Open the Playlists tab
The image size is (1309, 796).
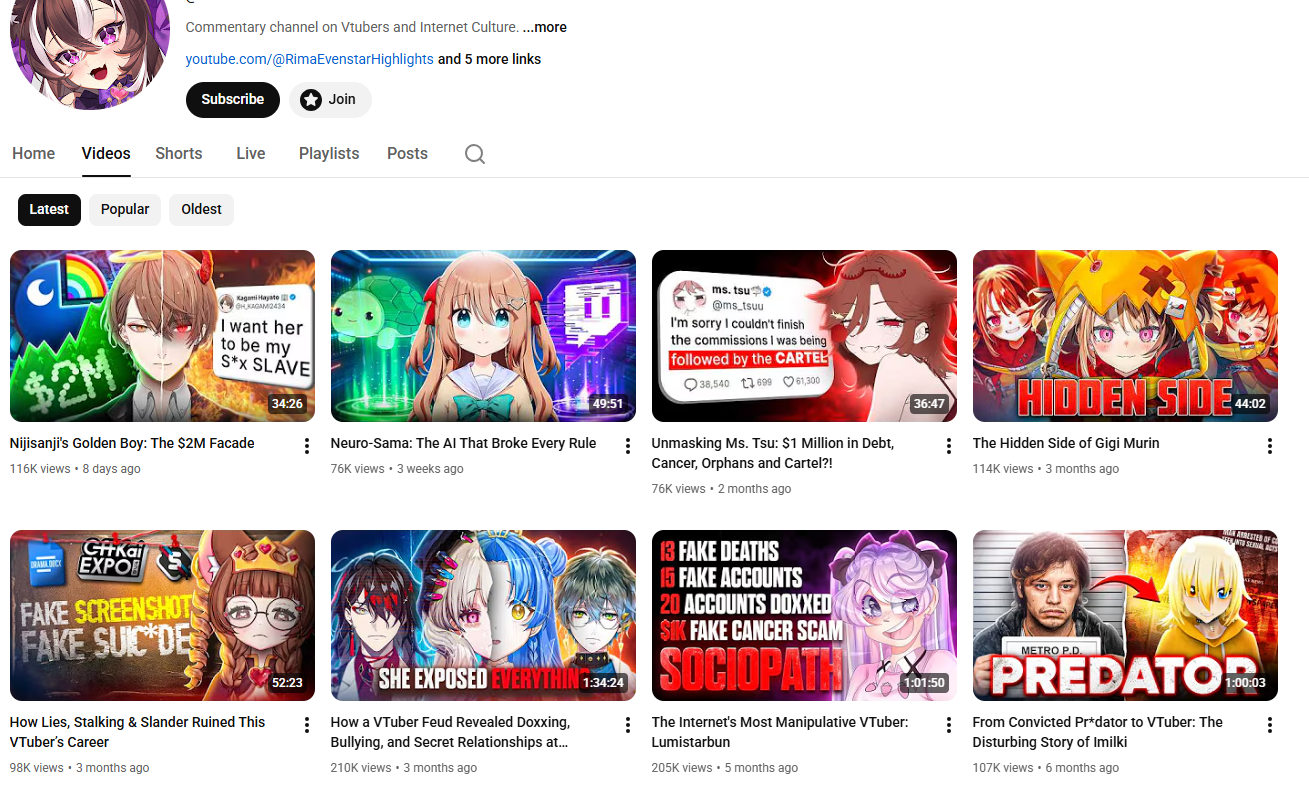(x=329, y=153)
